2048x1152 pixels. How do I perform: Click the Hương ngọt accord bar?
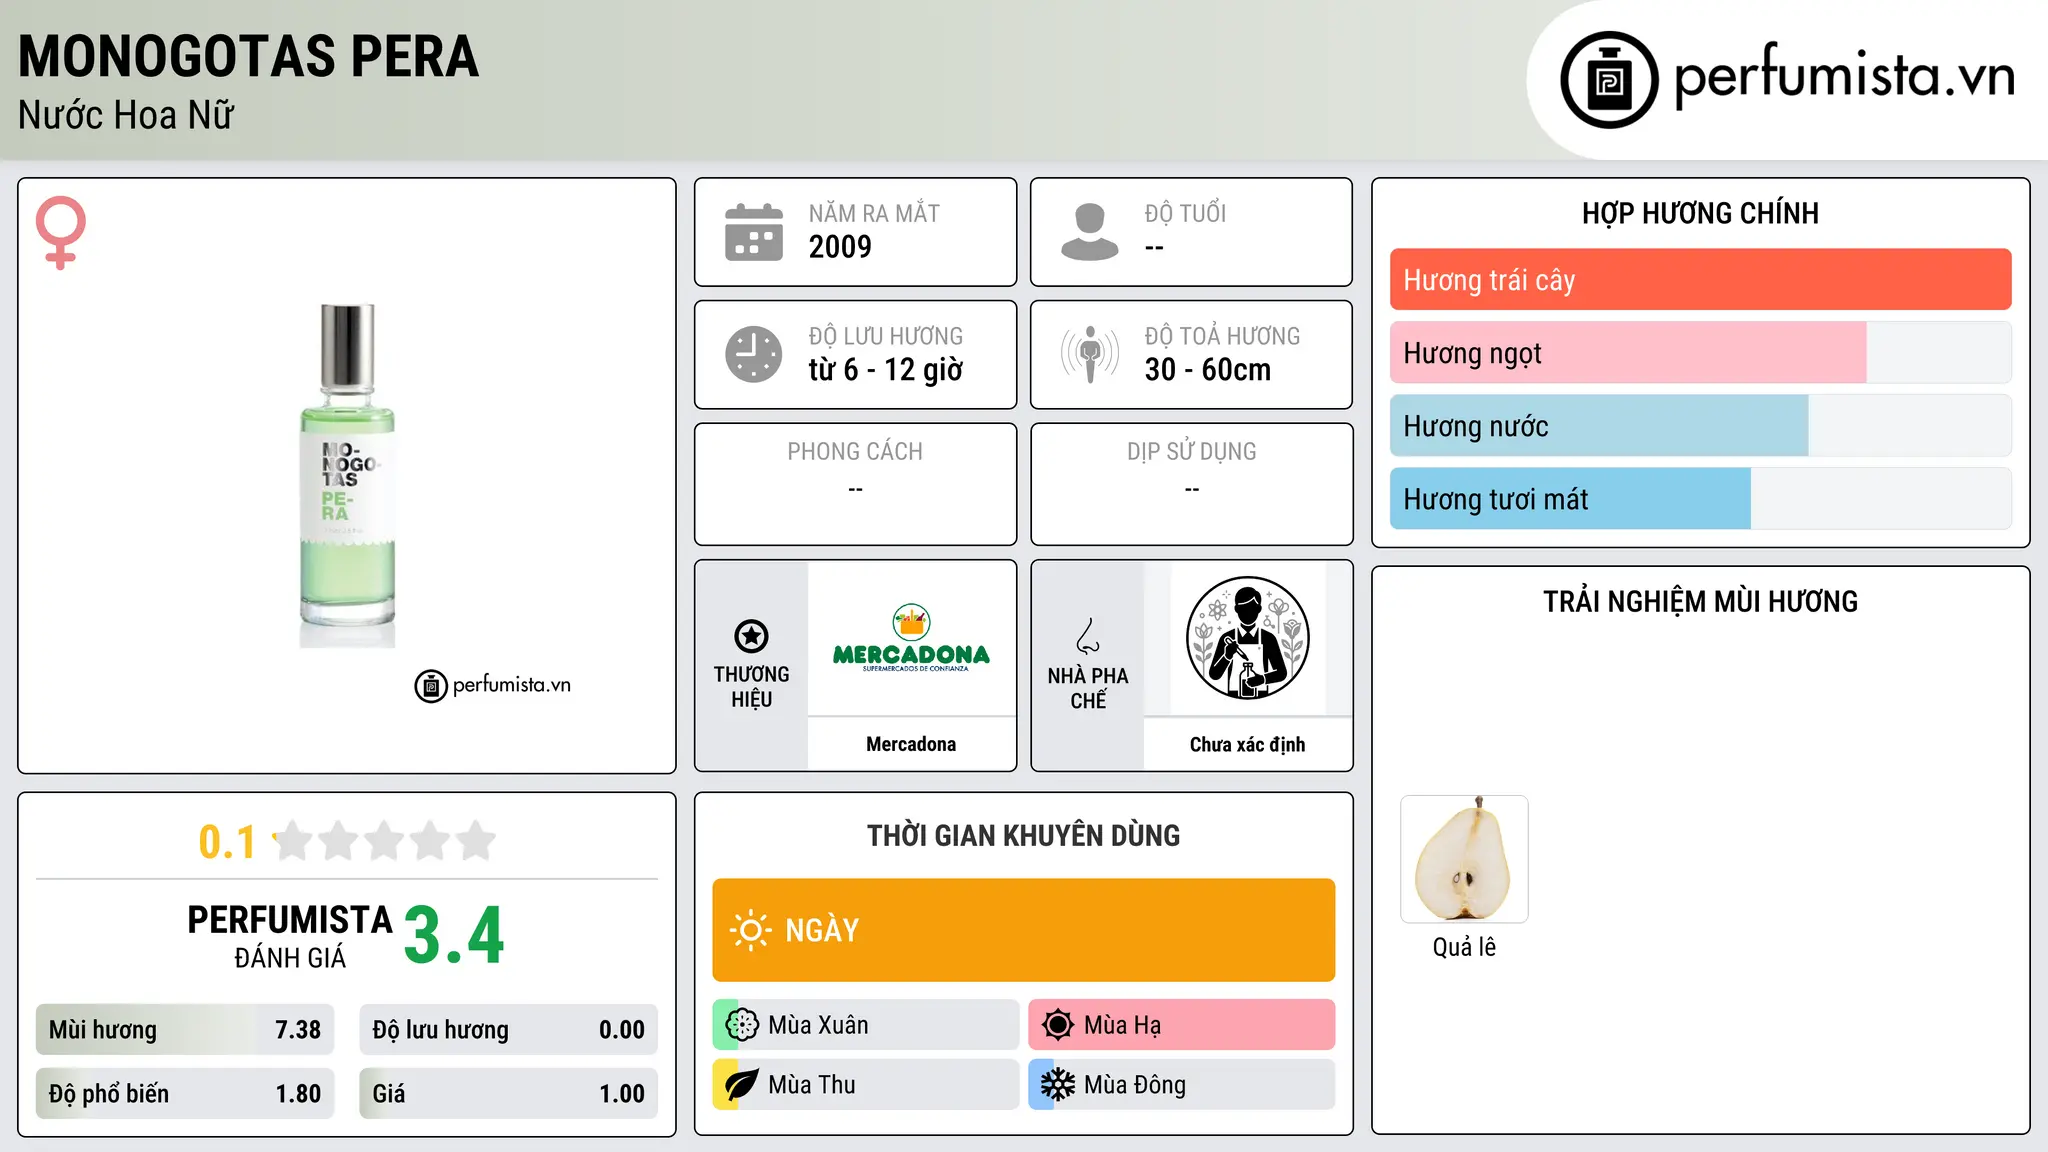tap(1700, 353)
